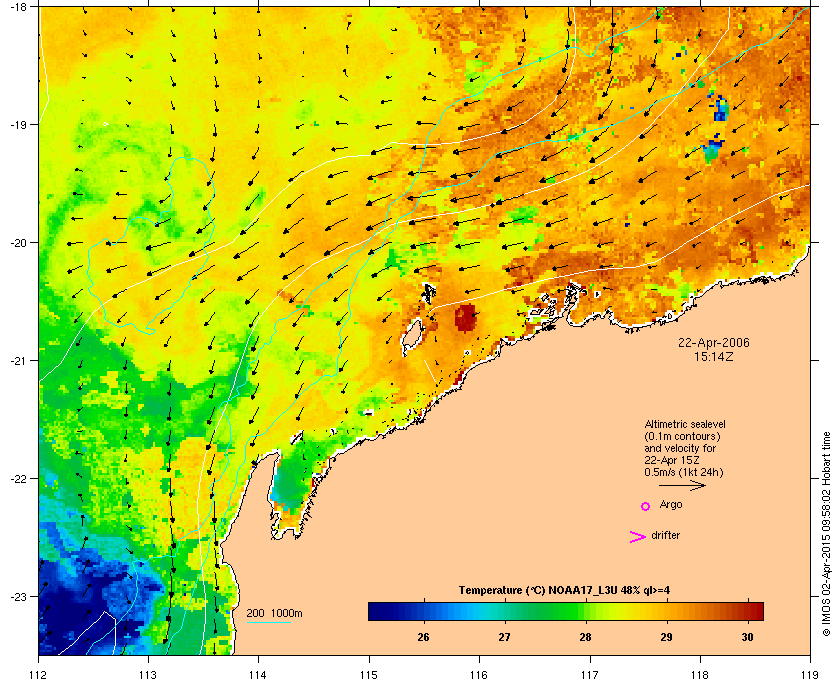The width and height of the screenshot is (840, 680).
Task: Click the colorbar value 30
Action: [x=747, y=637]
